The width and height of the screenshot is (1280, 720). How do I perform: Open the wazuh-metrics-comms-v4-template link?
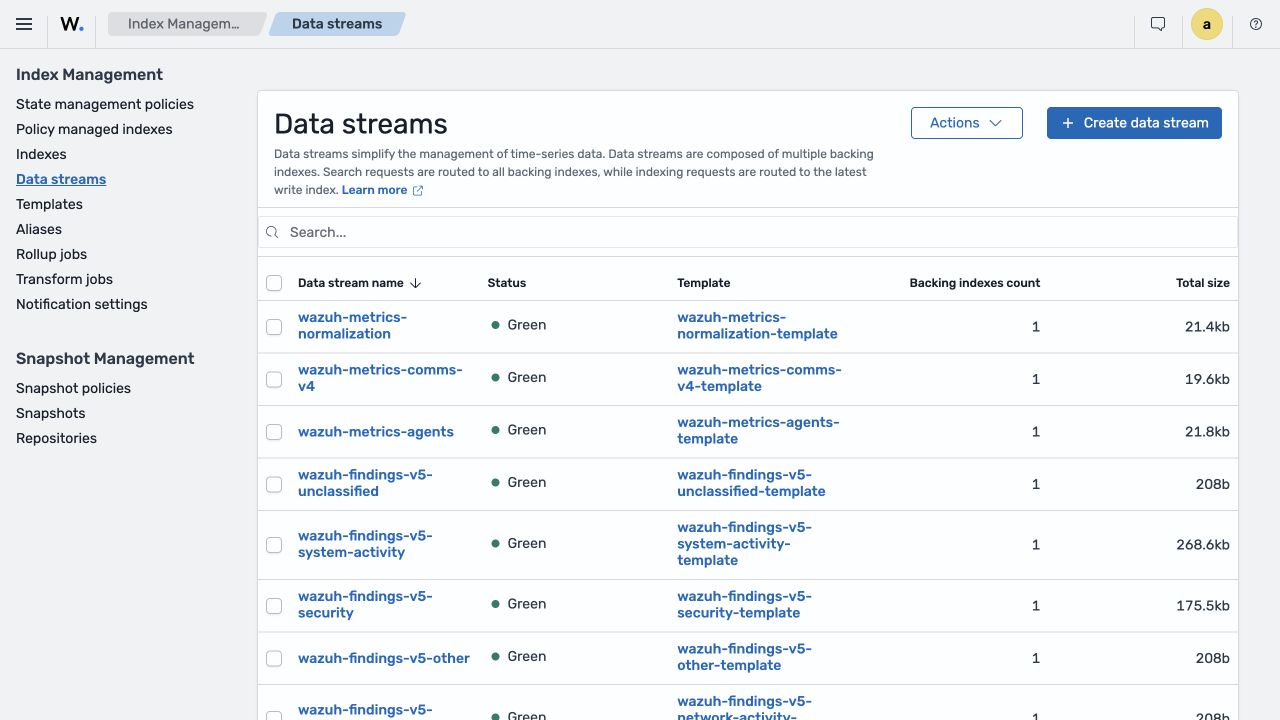pos(759,378)
